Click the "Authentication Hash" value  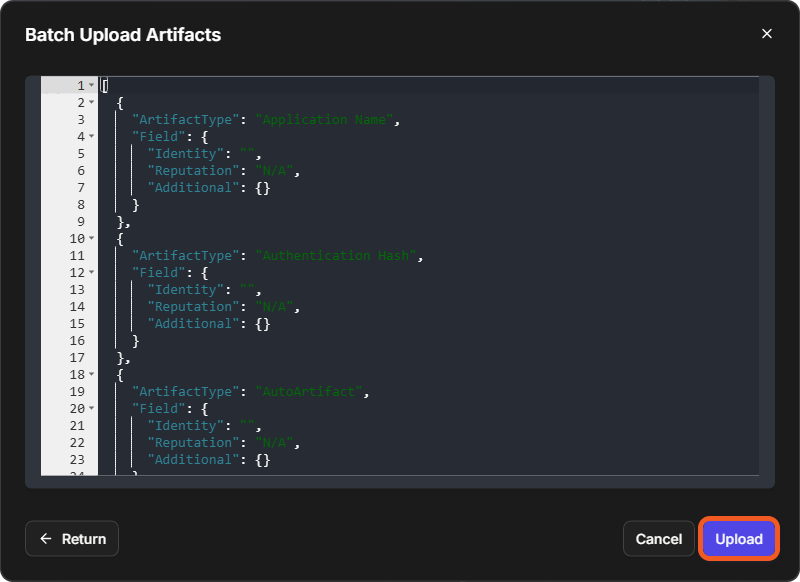click(336, 256)
